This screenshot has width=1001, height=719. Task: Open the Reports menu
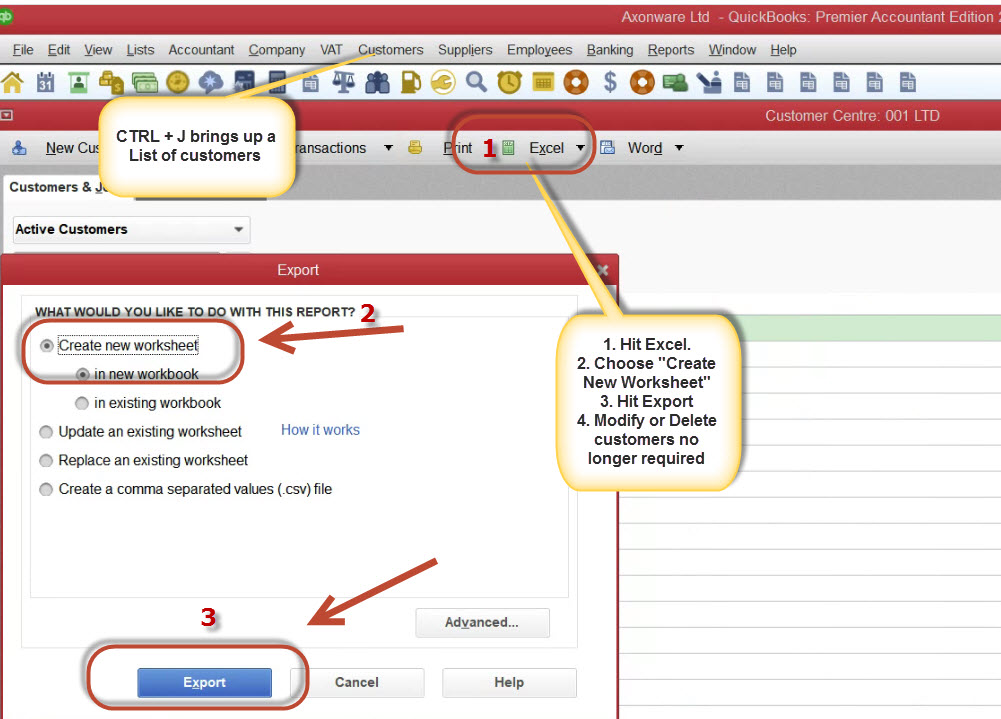(670, 50)
